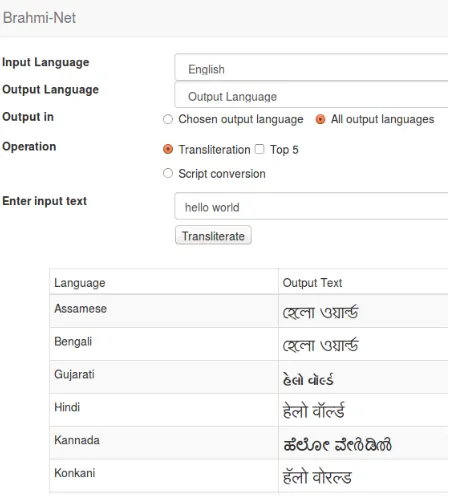Click the Brahmi-Net header title
The image size is (450, 498).
pos(39,18)
